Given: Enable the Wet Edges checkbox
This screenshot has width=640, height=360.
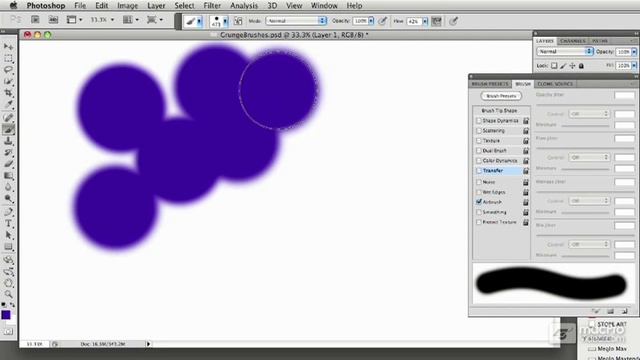Looking at the screenshot, I should point(479,192).
